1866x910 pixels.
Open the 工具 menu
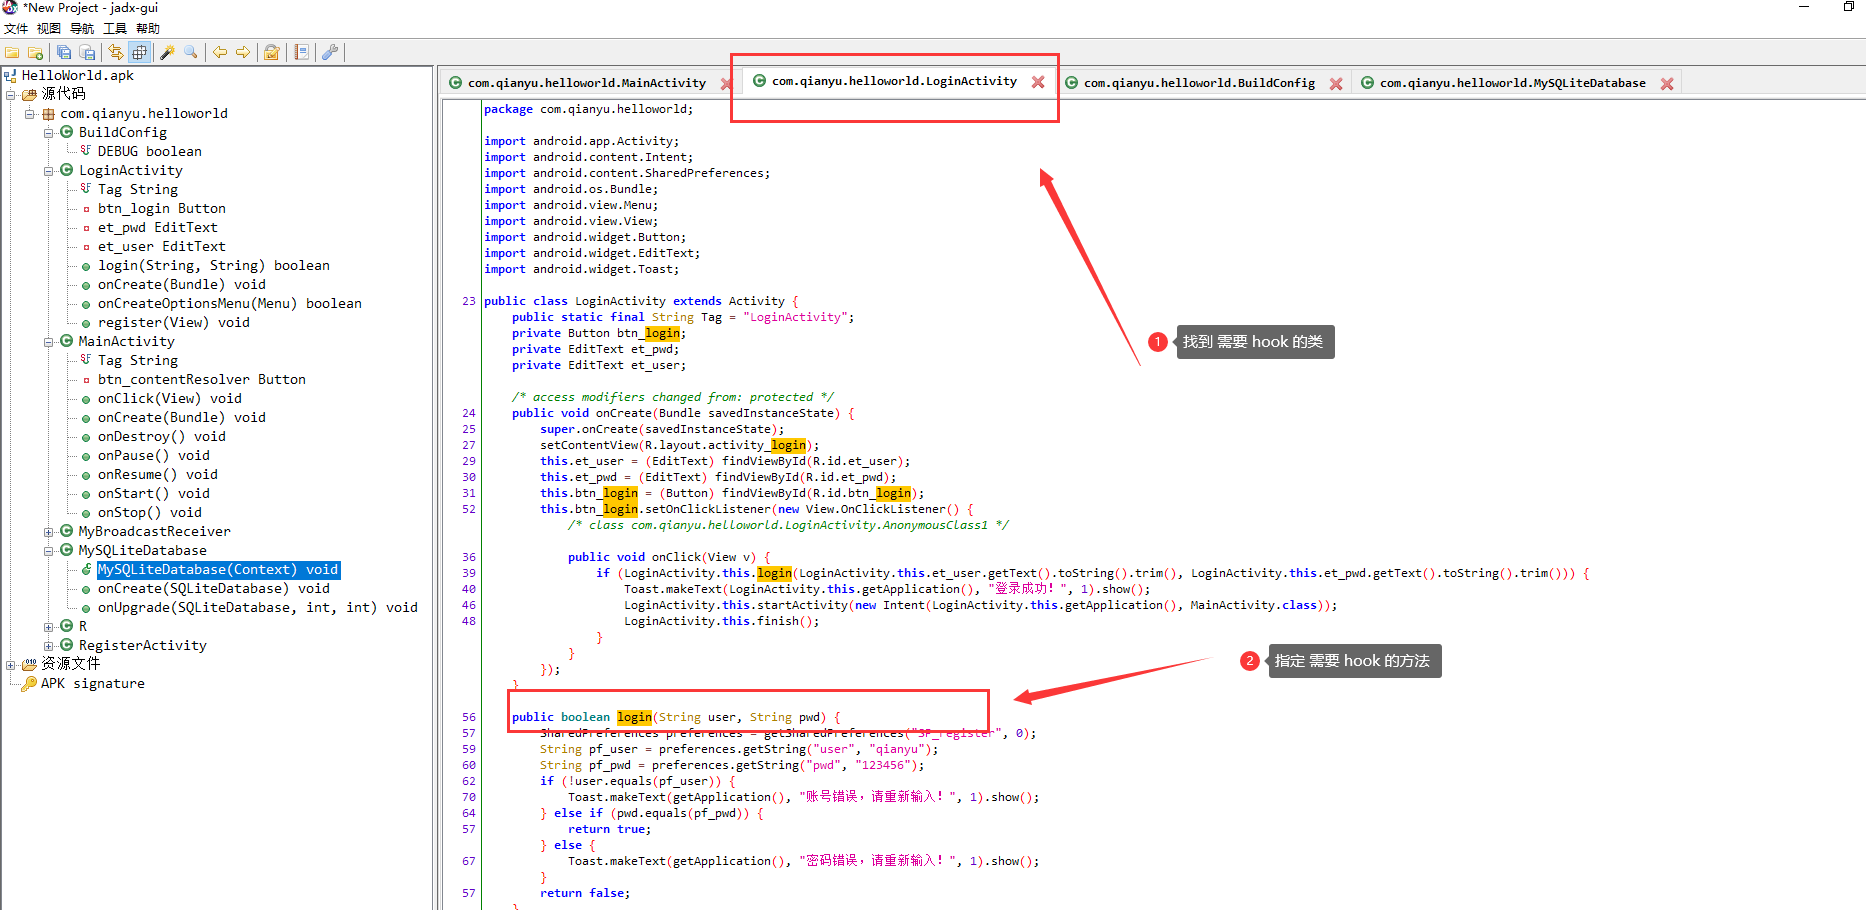(114, 27)
